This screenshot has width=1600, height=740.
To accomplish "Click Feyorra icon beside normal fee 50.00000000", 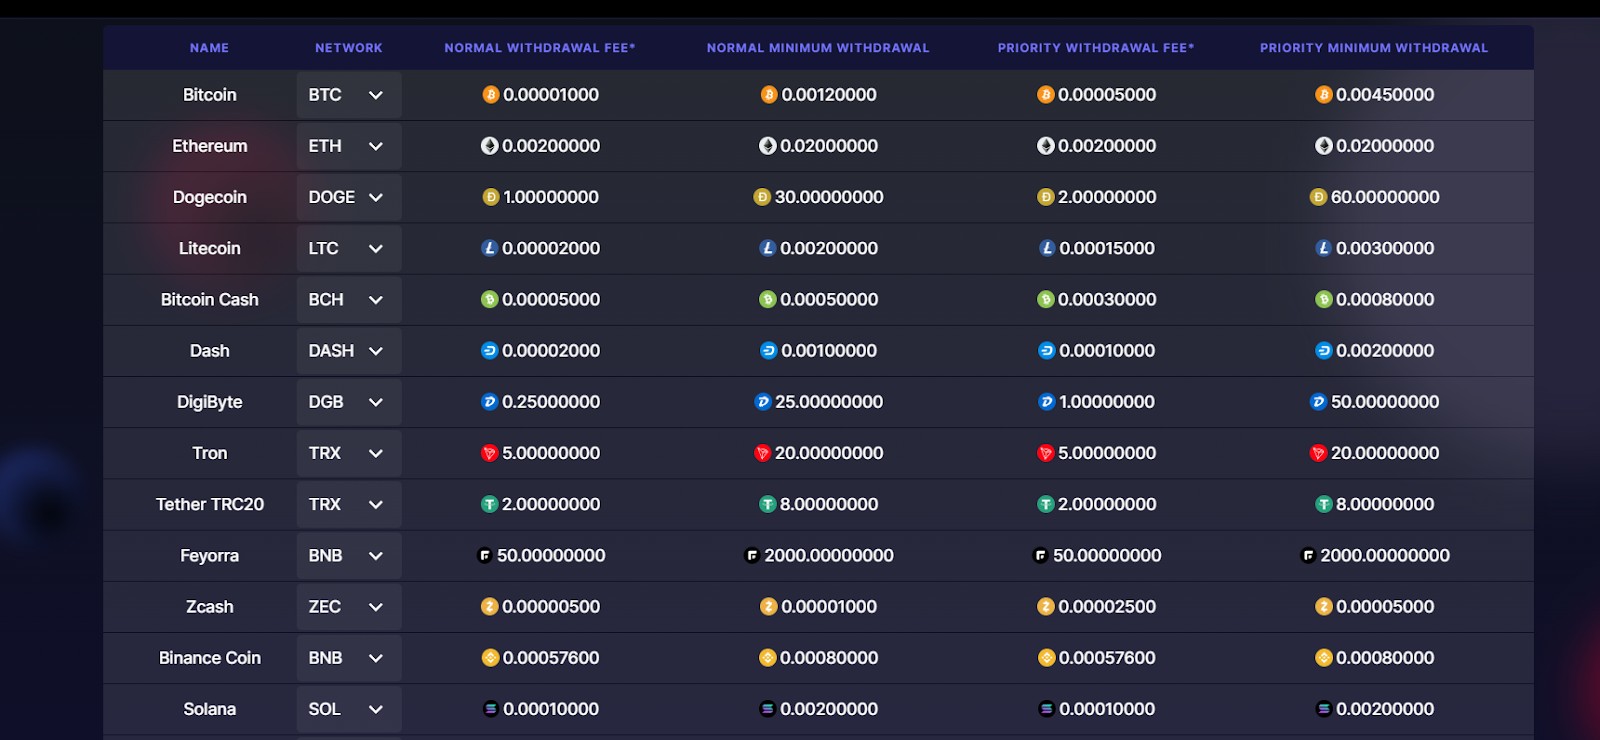I will [485, 555].
